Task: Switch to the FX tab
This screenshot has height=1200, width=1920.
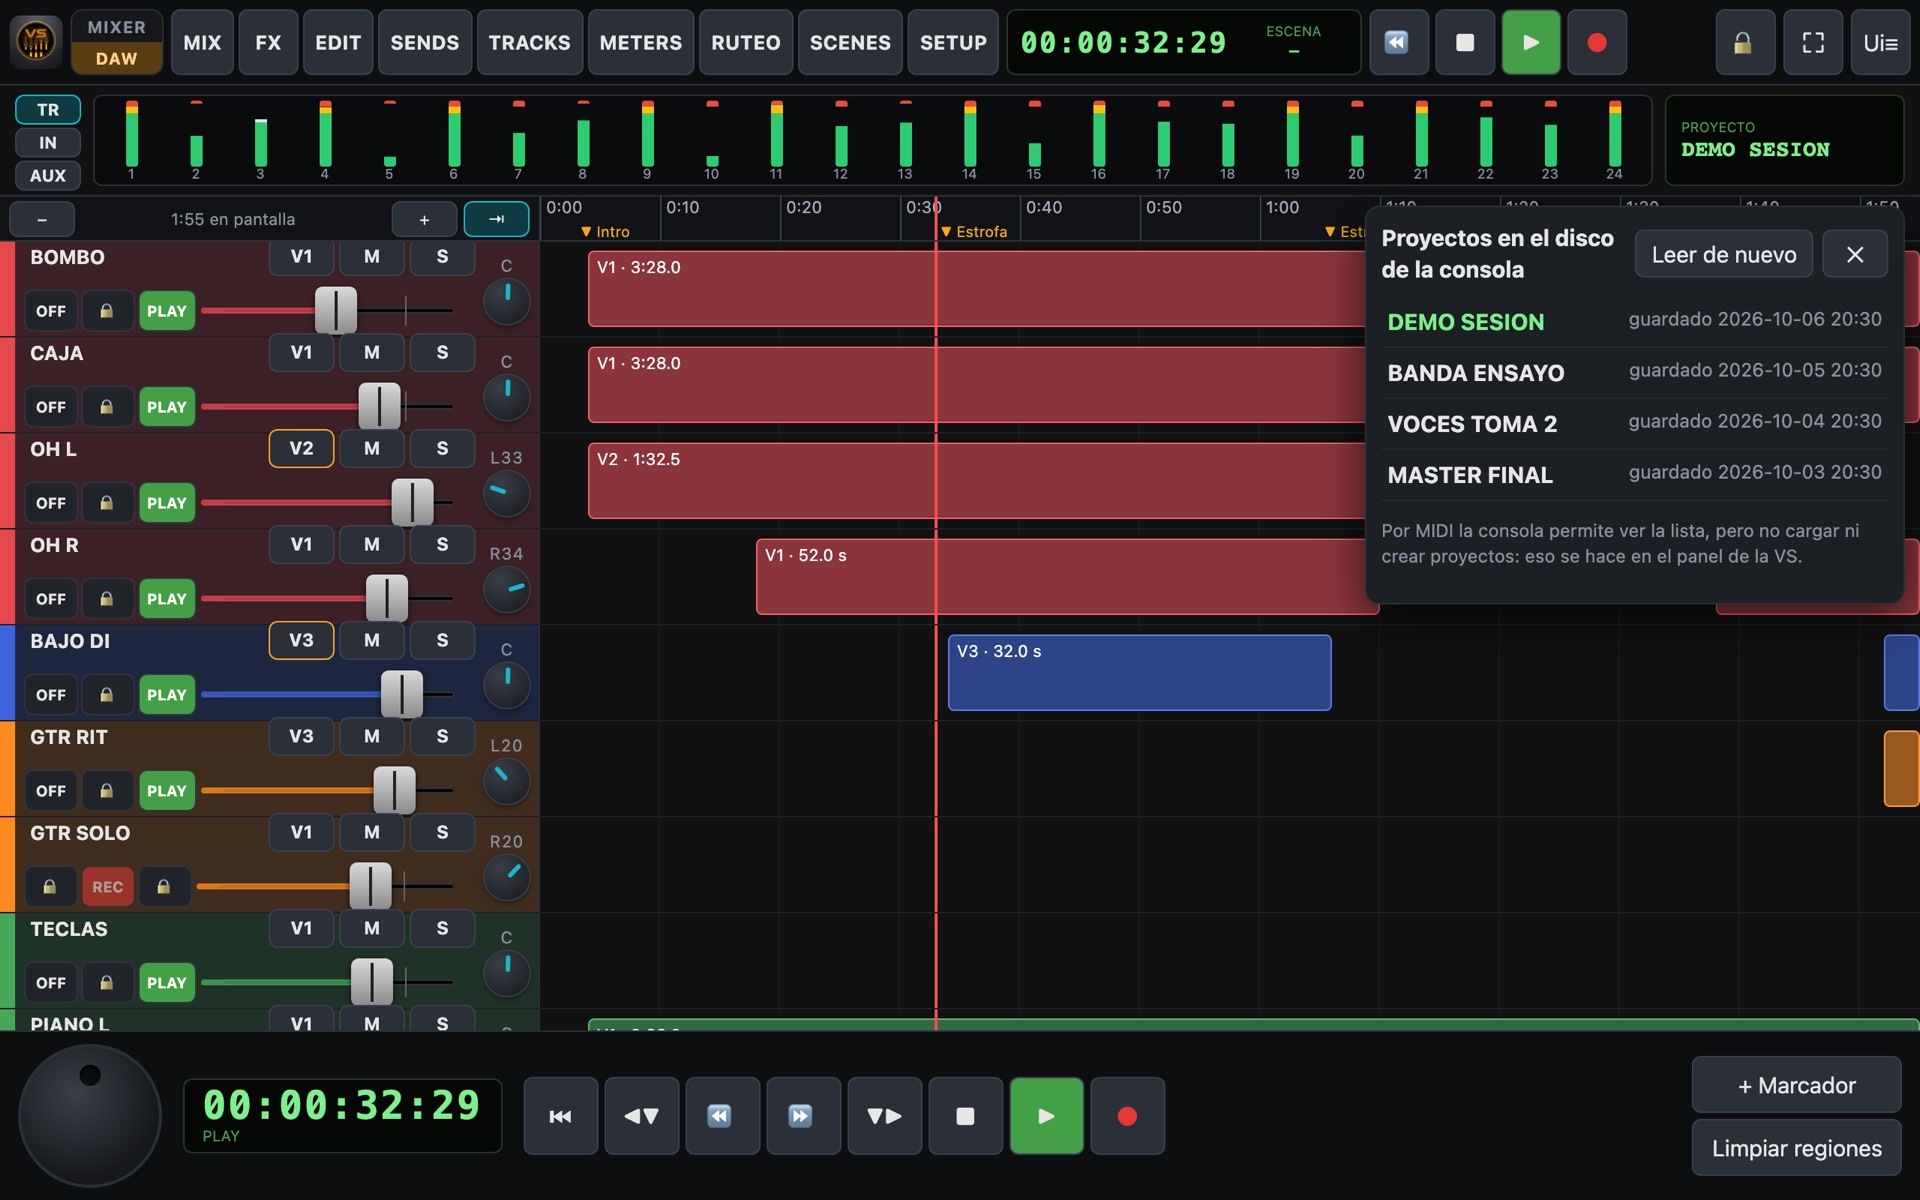Action: click(x=268, y=43)
